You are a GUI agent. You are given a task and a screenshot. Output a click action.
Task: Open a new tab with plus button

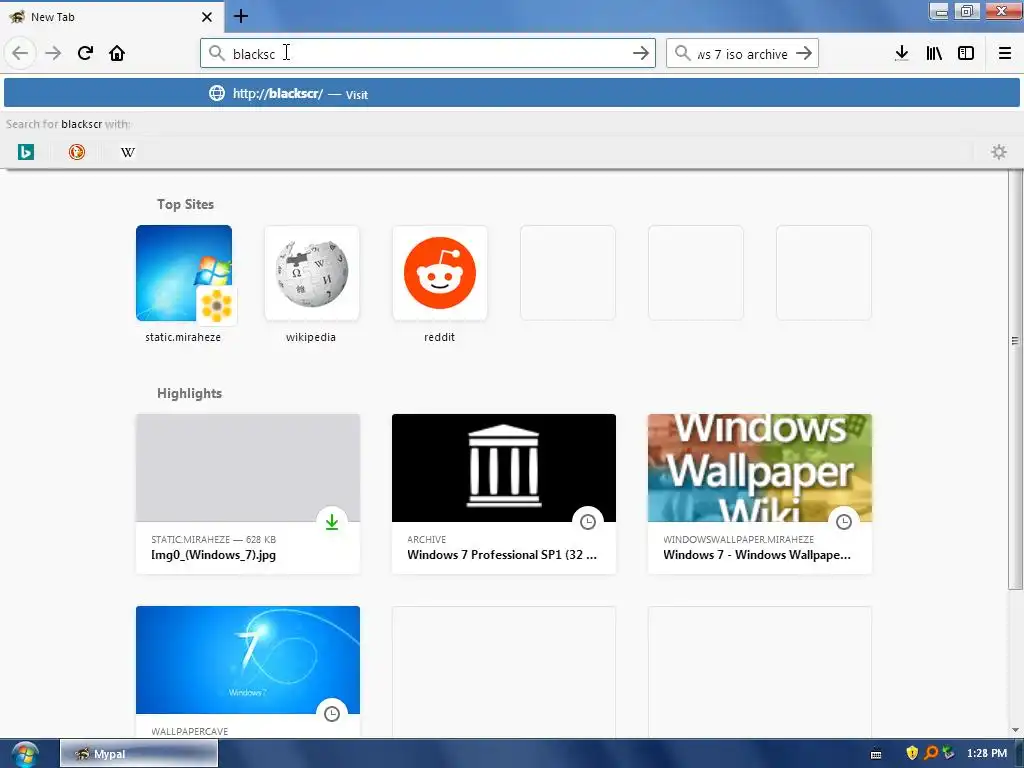click(x=241, y=16)
